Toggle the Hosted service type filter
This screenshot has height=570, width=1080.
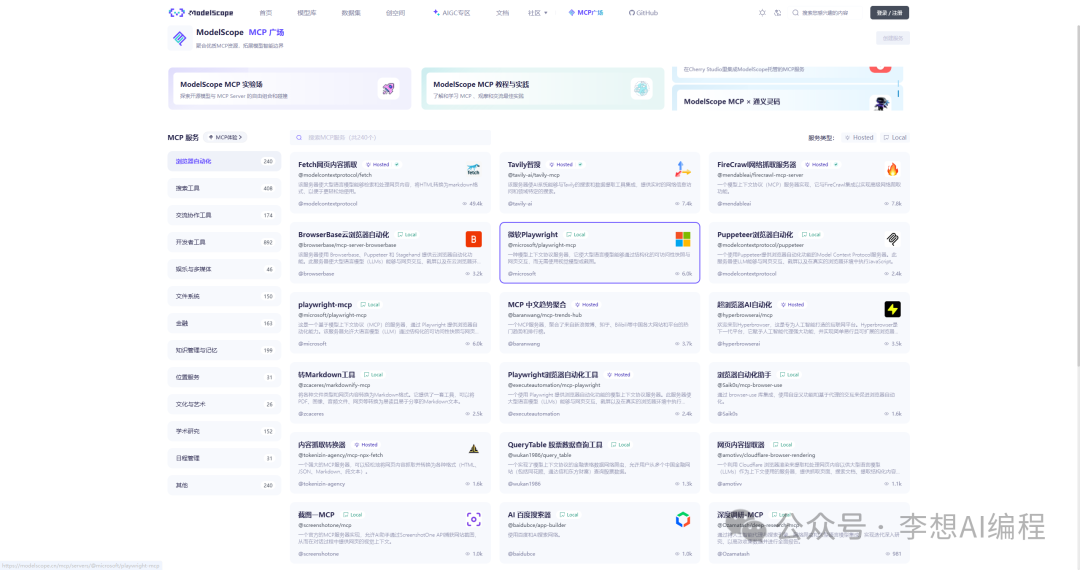[x=859, y=138]
